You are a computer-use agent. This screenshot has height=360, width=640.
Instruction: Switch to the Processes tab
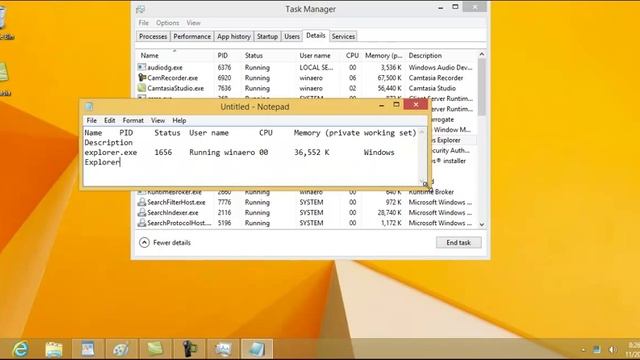pos(153,36)
